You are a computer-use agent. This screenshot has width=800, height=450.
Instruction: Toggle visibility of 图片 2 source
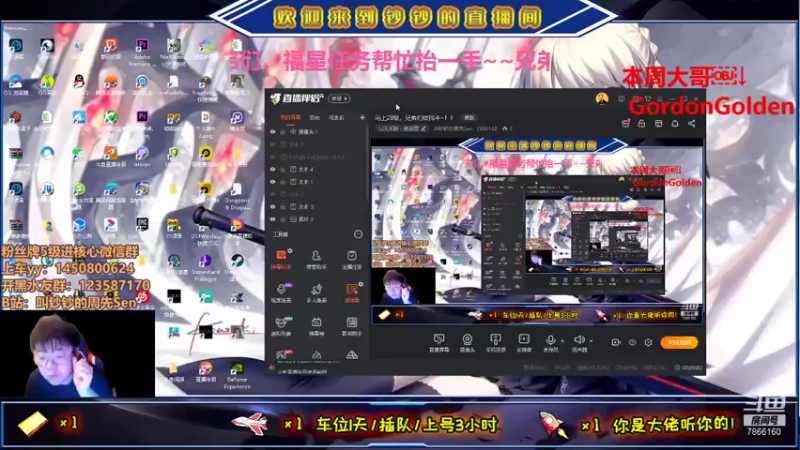[273, 219]
